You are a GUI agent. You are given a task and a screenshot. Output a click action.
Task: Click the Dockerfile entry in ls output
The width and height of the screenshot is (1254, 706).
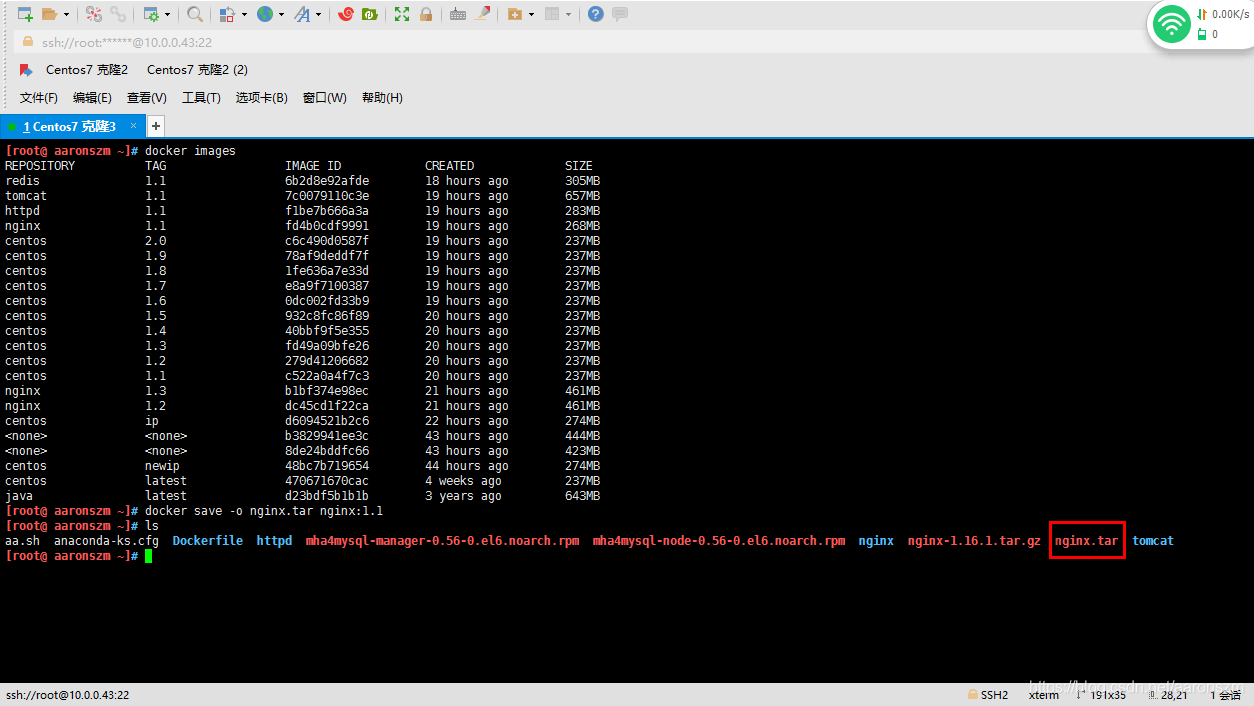(208, 541)
